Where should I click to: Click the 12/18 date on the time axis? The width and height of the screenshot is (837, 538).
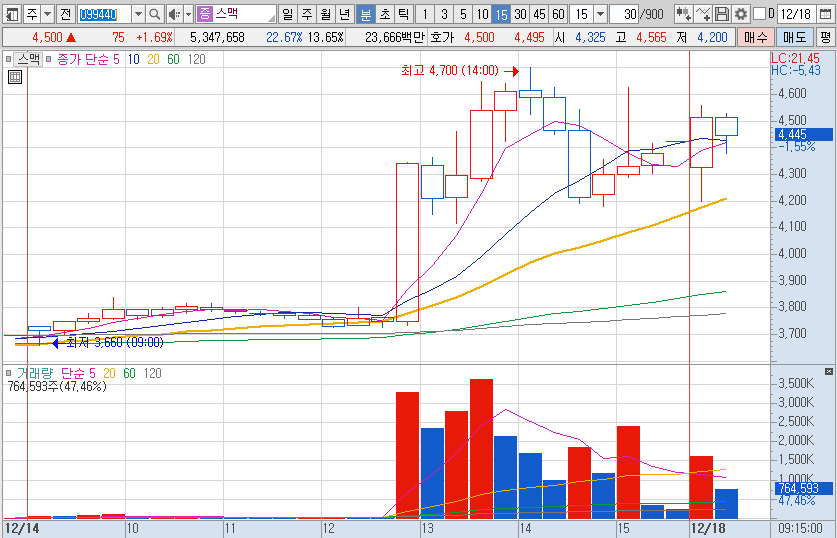point(708,529)
